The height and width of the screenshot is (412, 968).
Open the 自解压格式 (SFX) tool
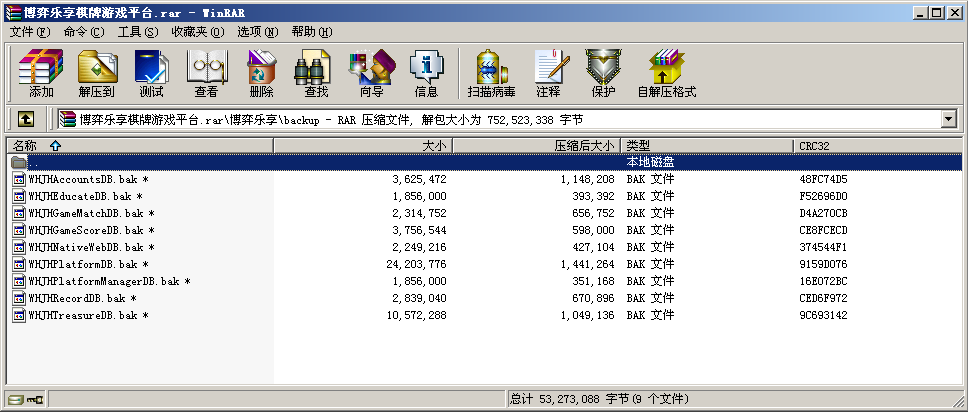(x=666, y=73)
